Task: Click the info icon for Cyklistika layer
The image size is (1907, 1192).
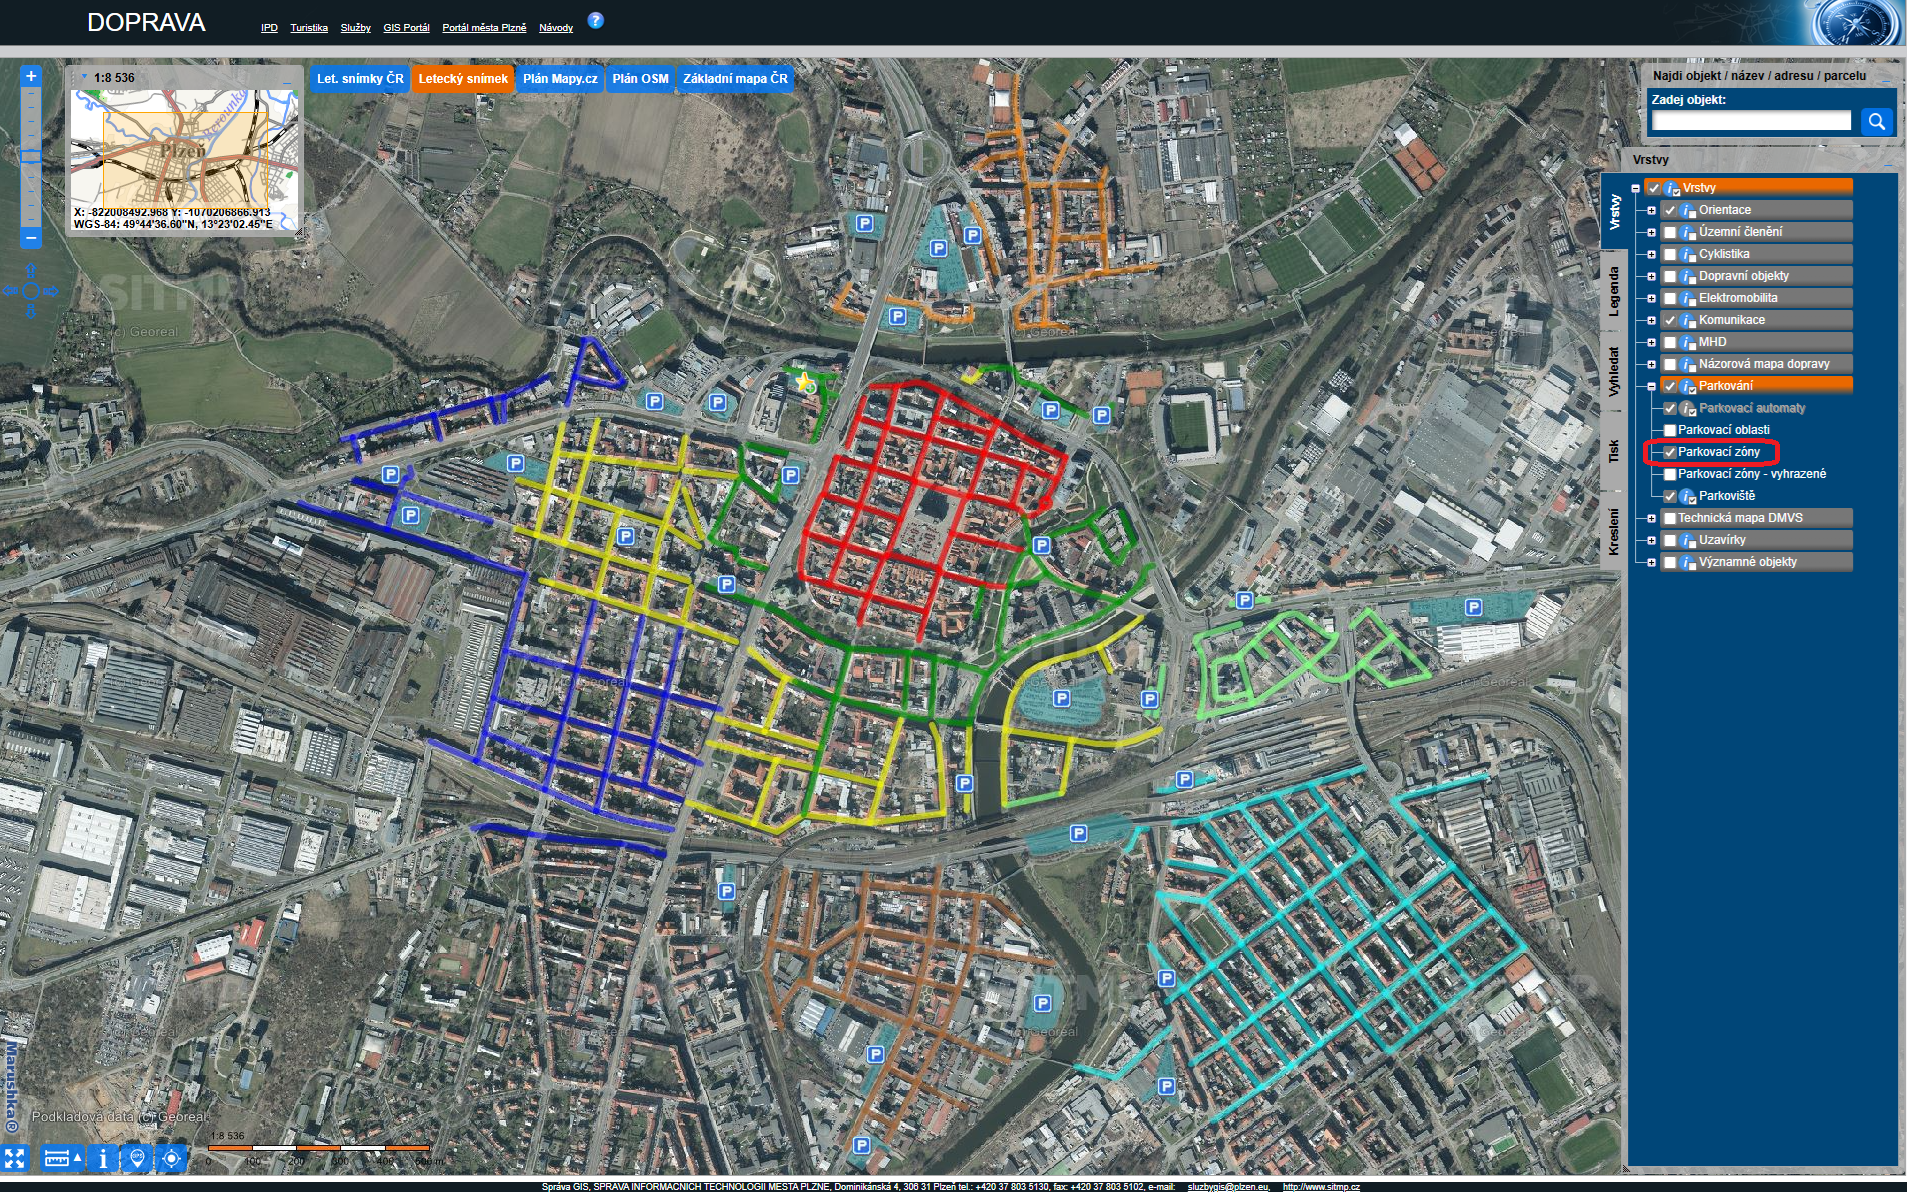Action: tap(1687, 254)
